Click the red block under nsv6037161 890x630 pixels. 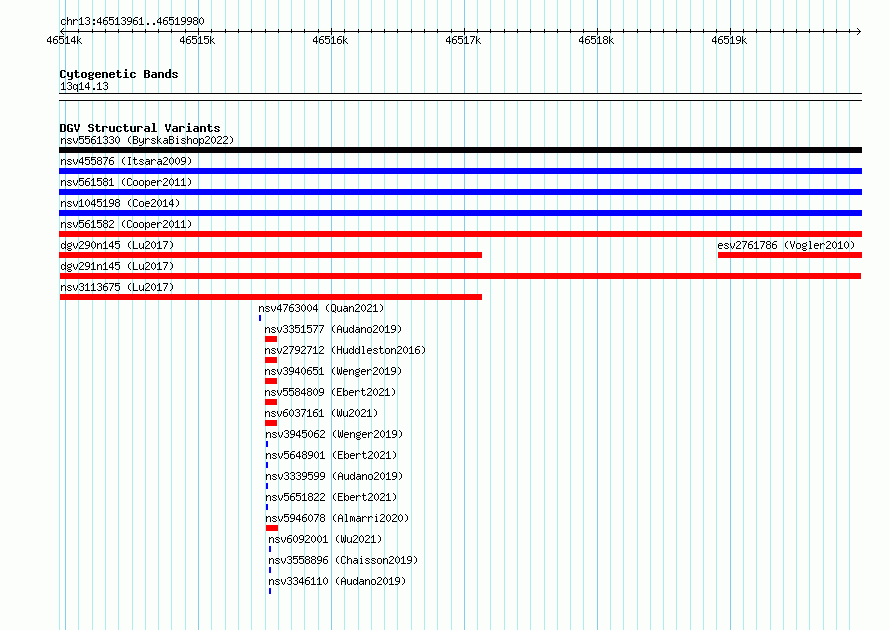[271, 423]
